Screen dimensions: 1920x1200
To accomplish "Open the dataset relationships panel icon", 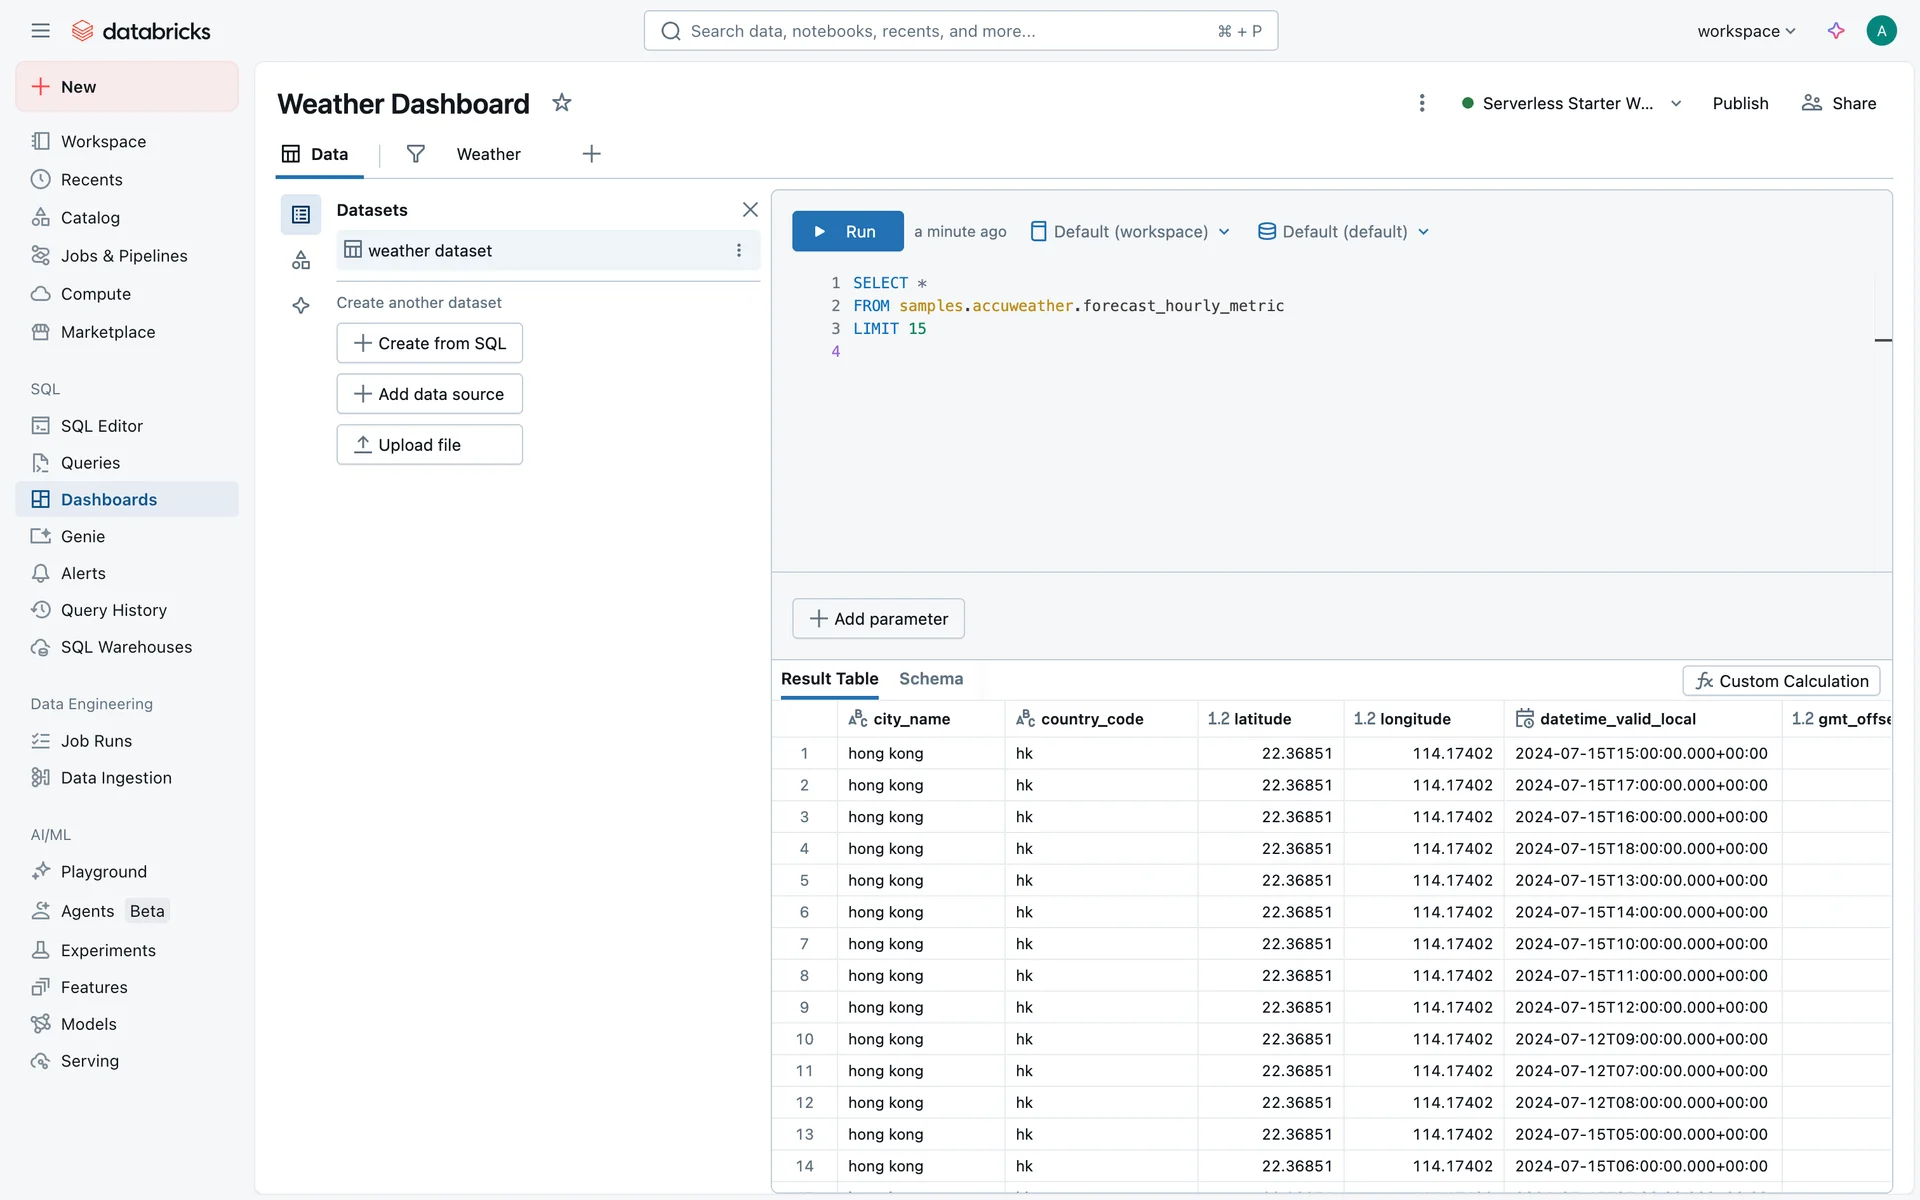I will click(301, 261).
